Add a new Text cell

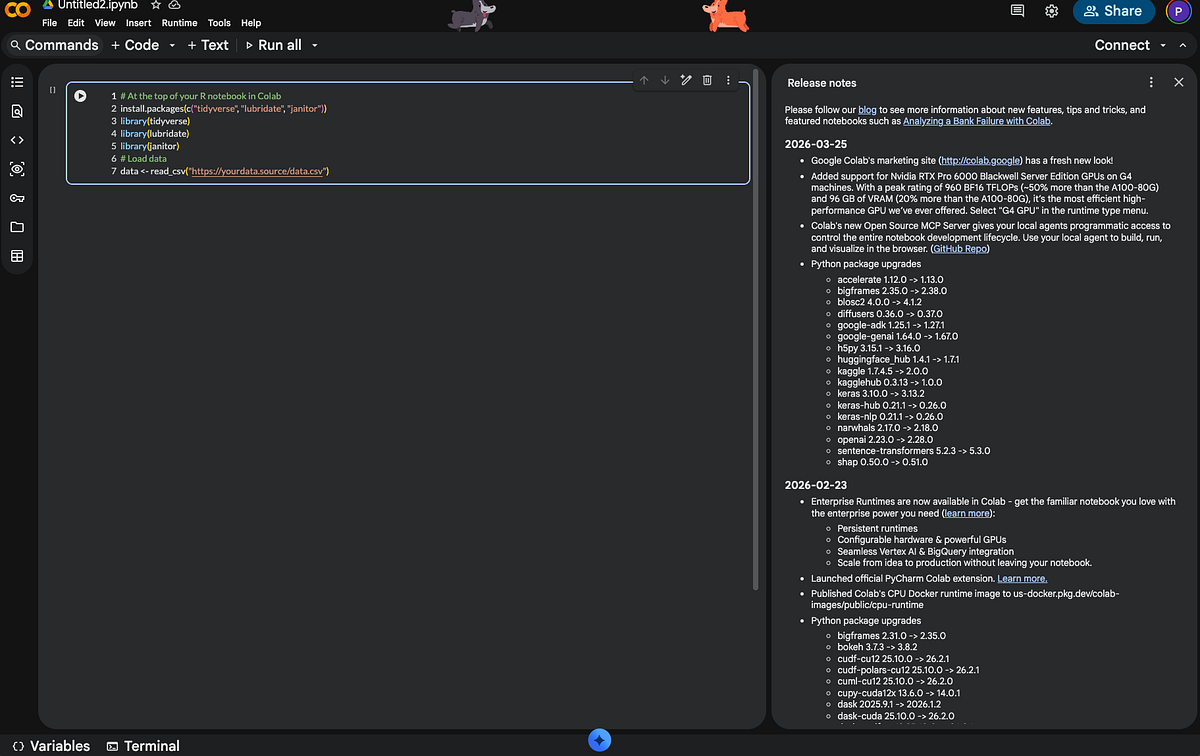tap(208, 45)
